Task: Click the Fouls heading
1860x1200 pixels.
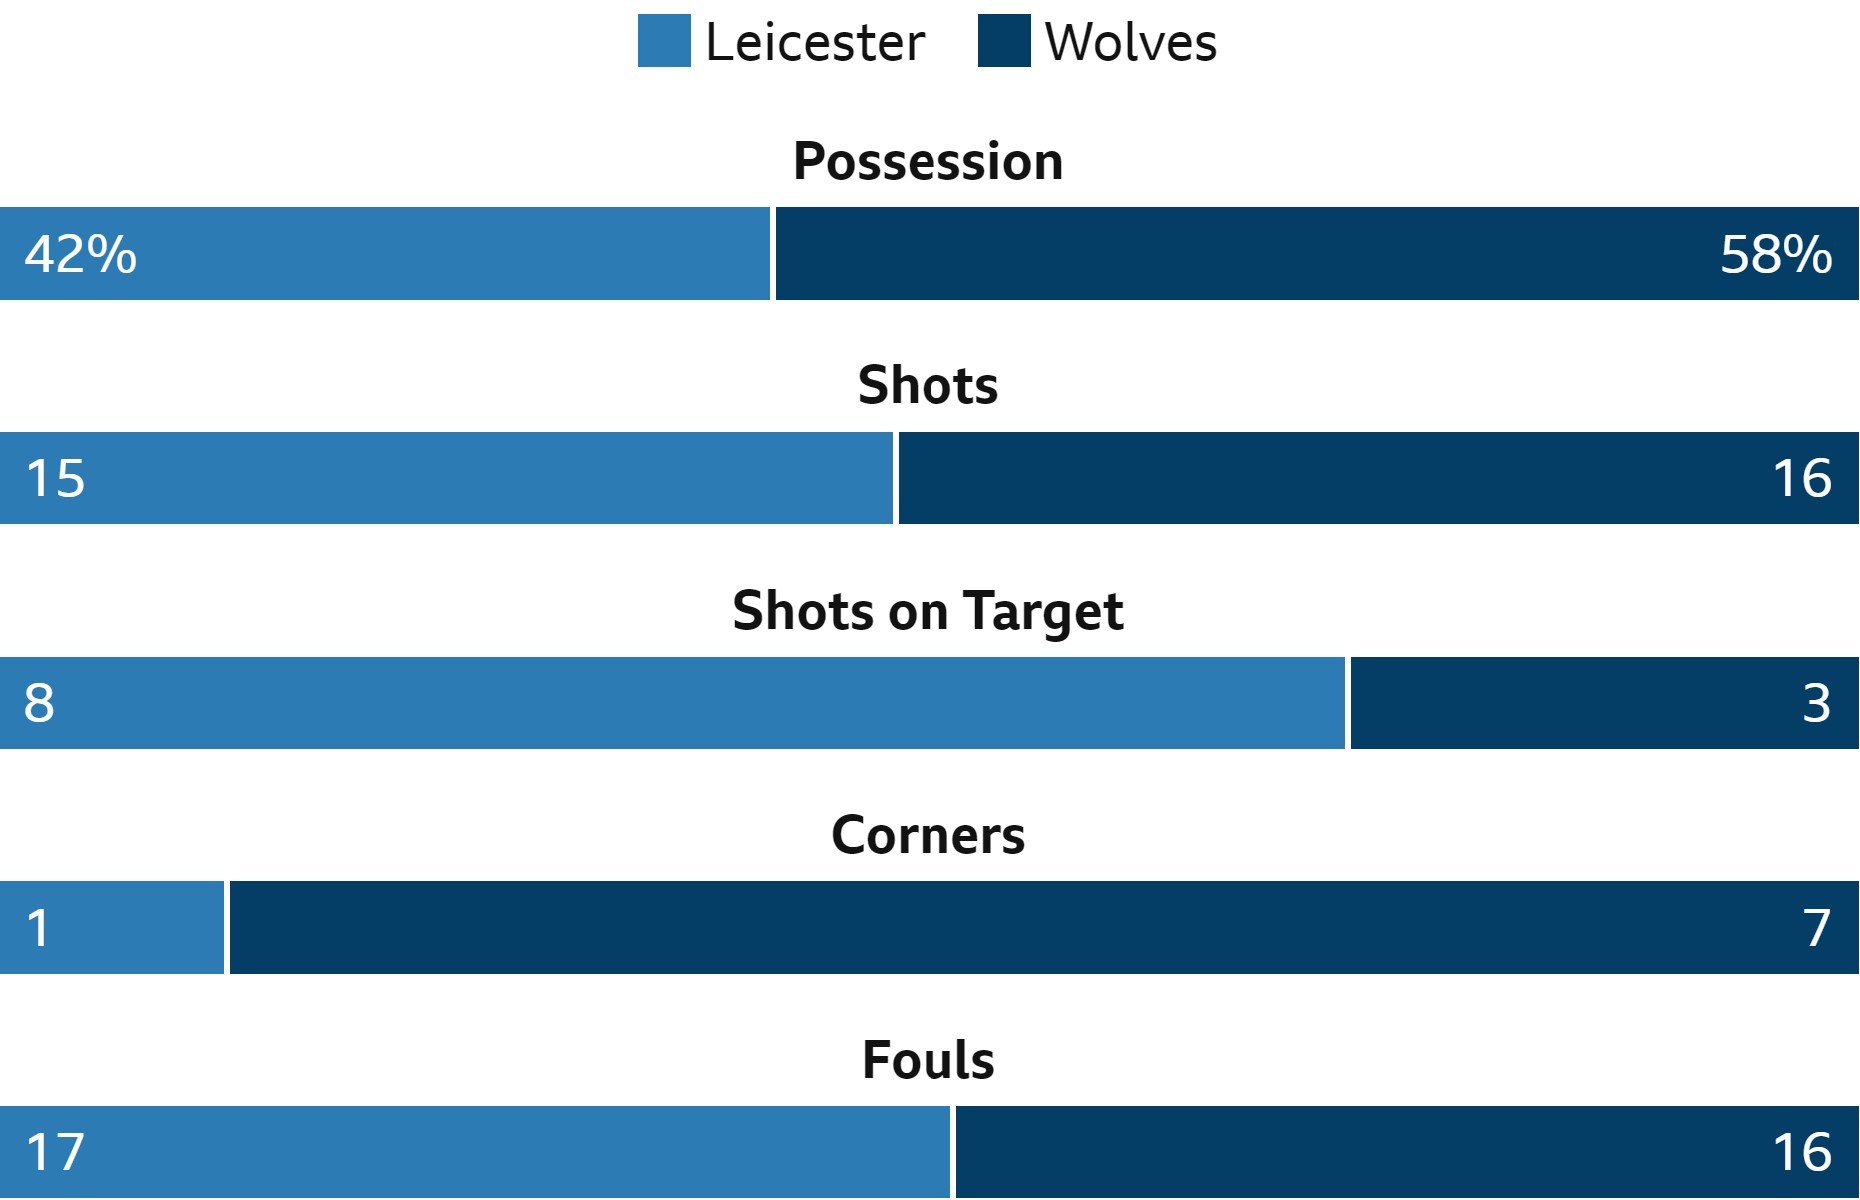Action: (928, 1060)
